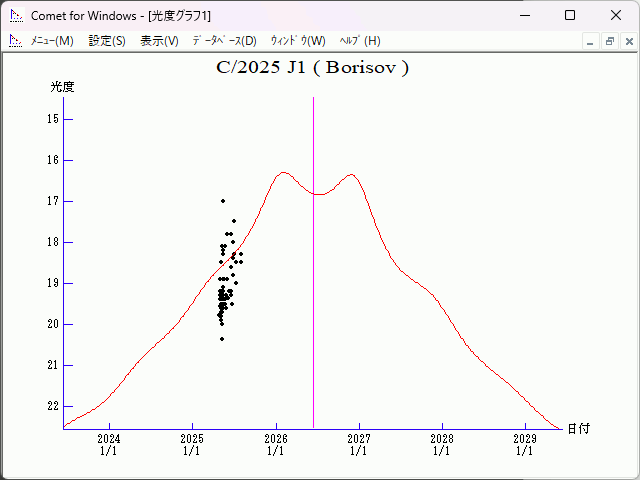Select the 2026 1/1 date axis label
Viewport: 640px width, 480px height.
275,444
